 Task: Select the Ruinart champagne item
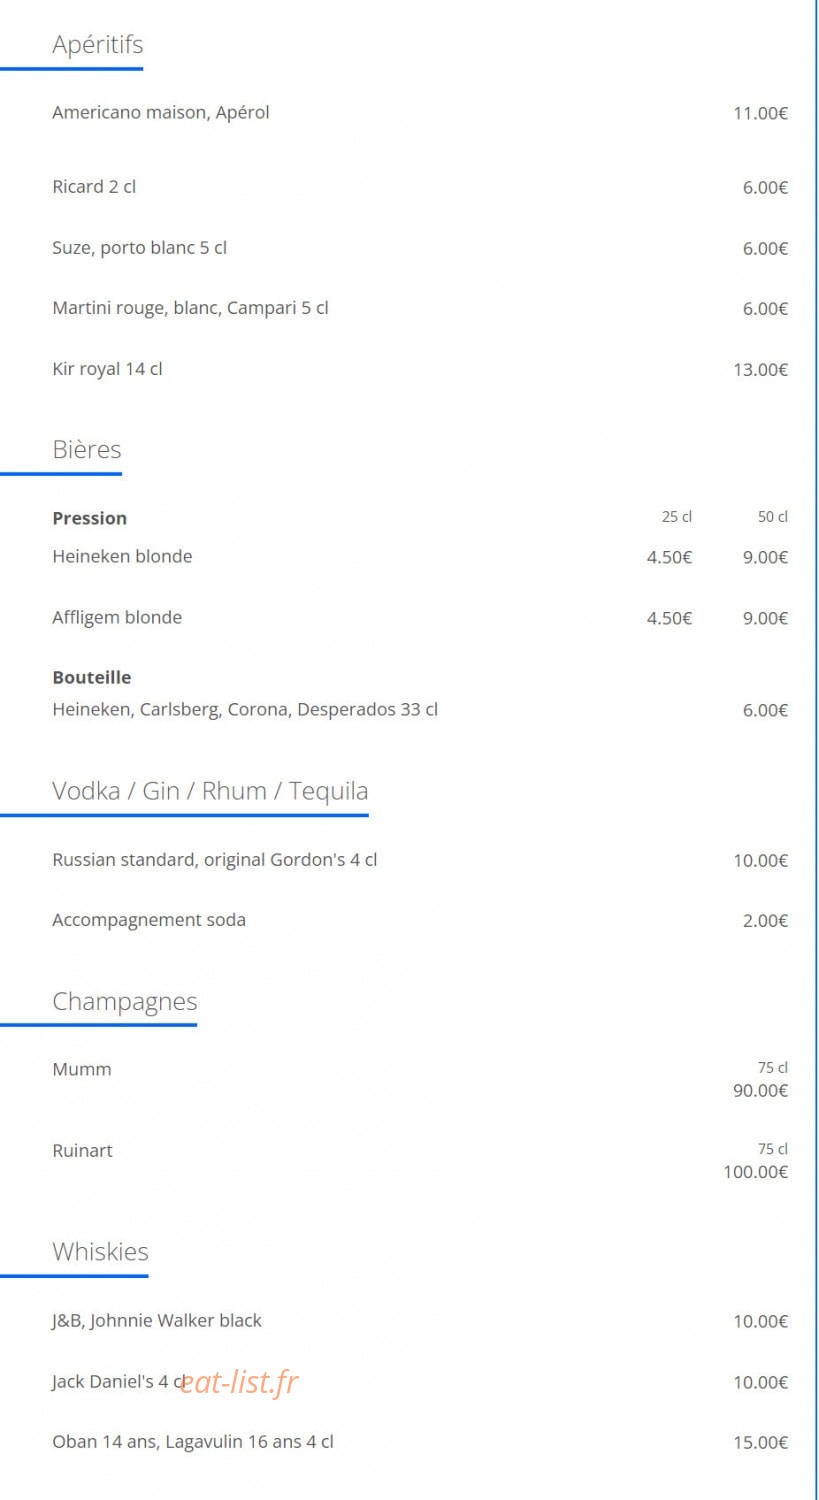[x=83, y=1151]
